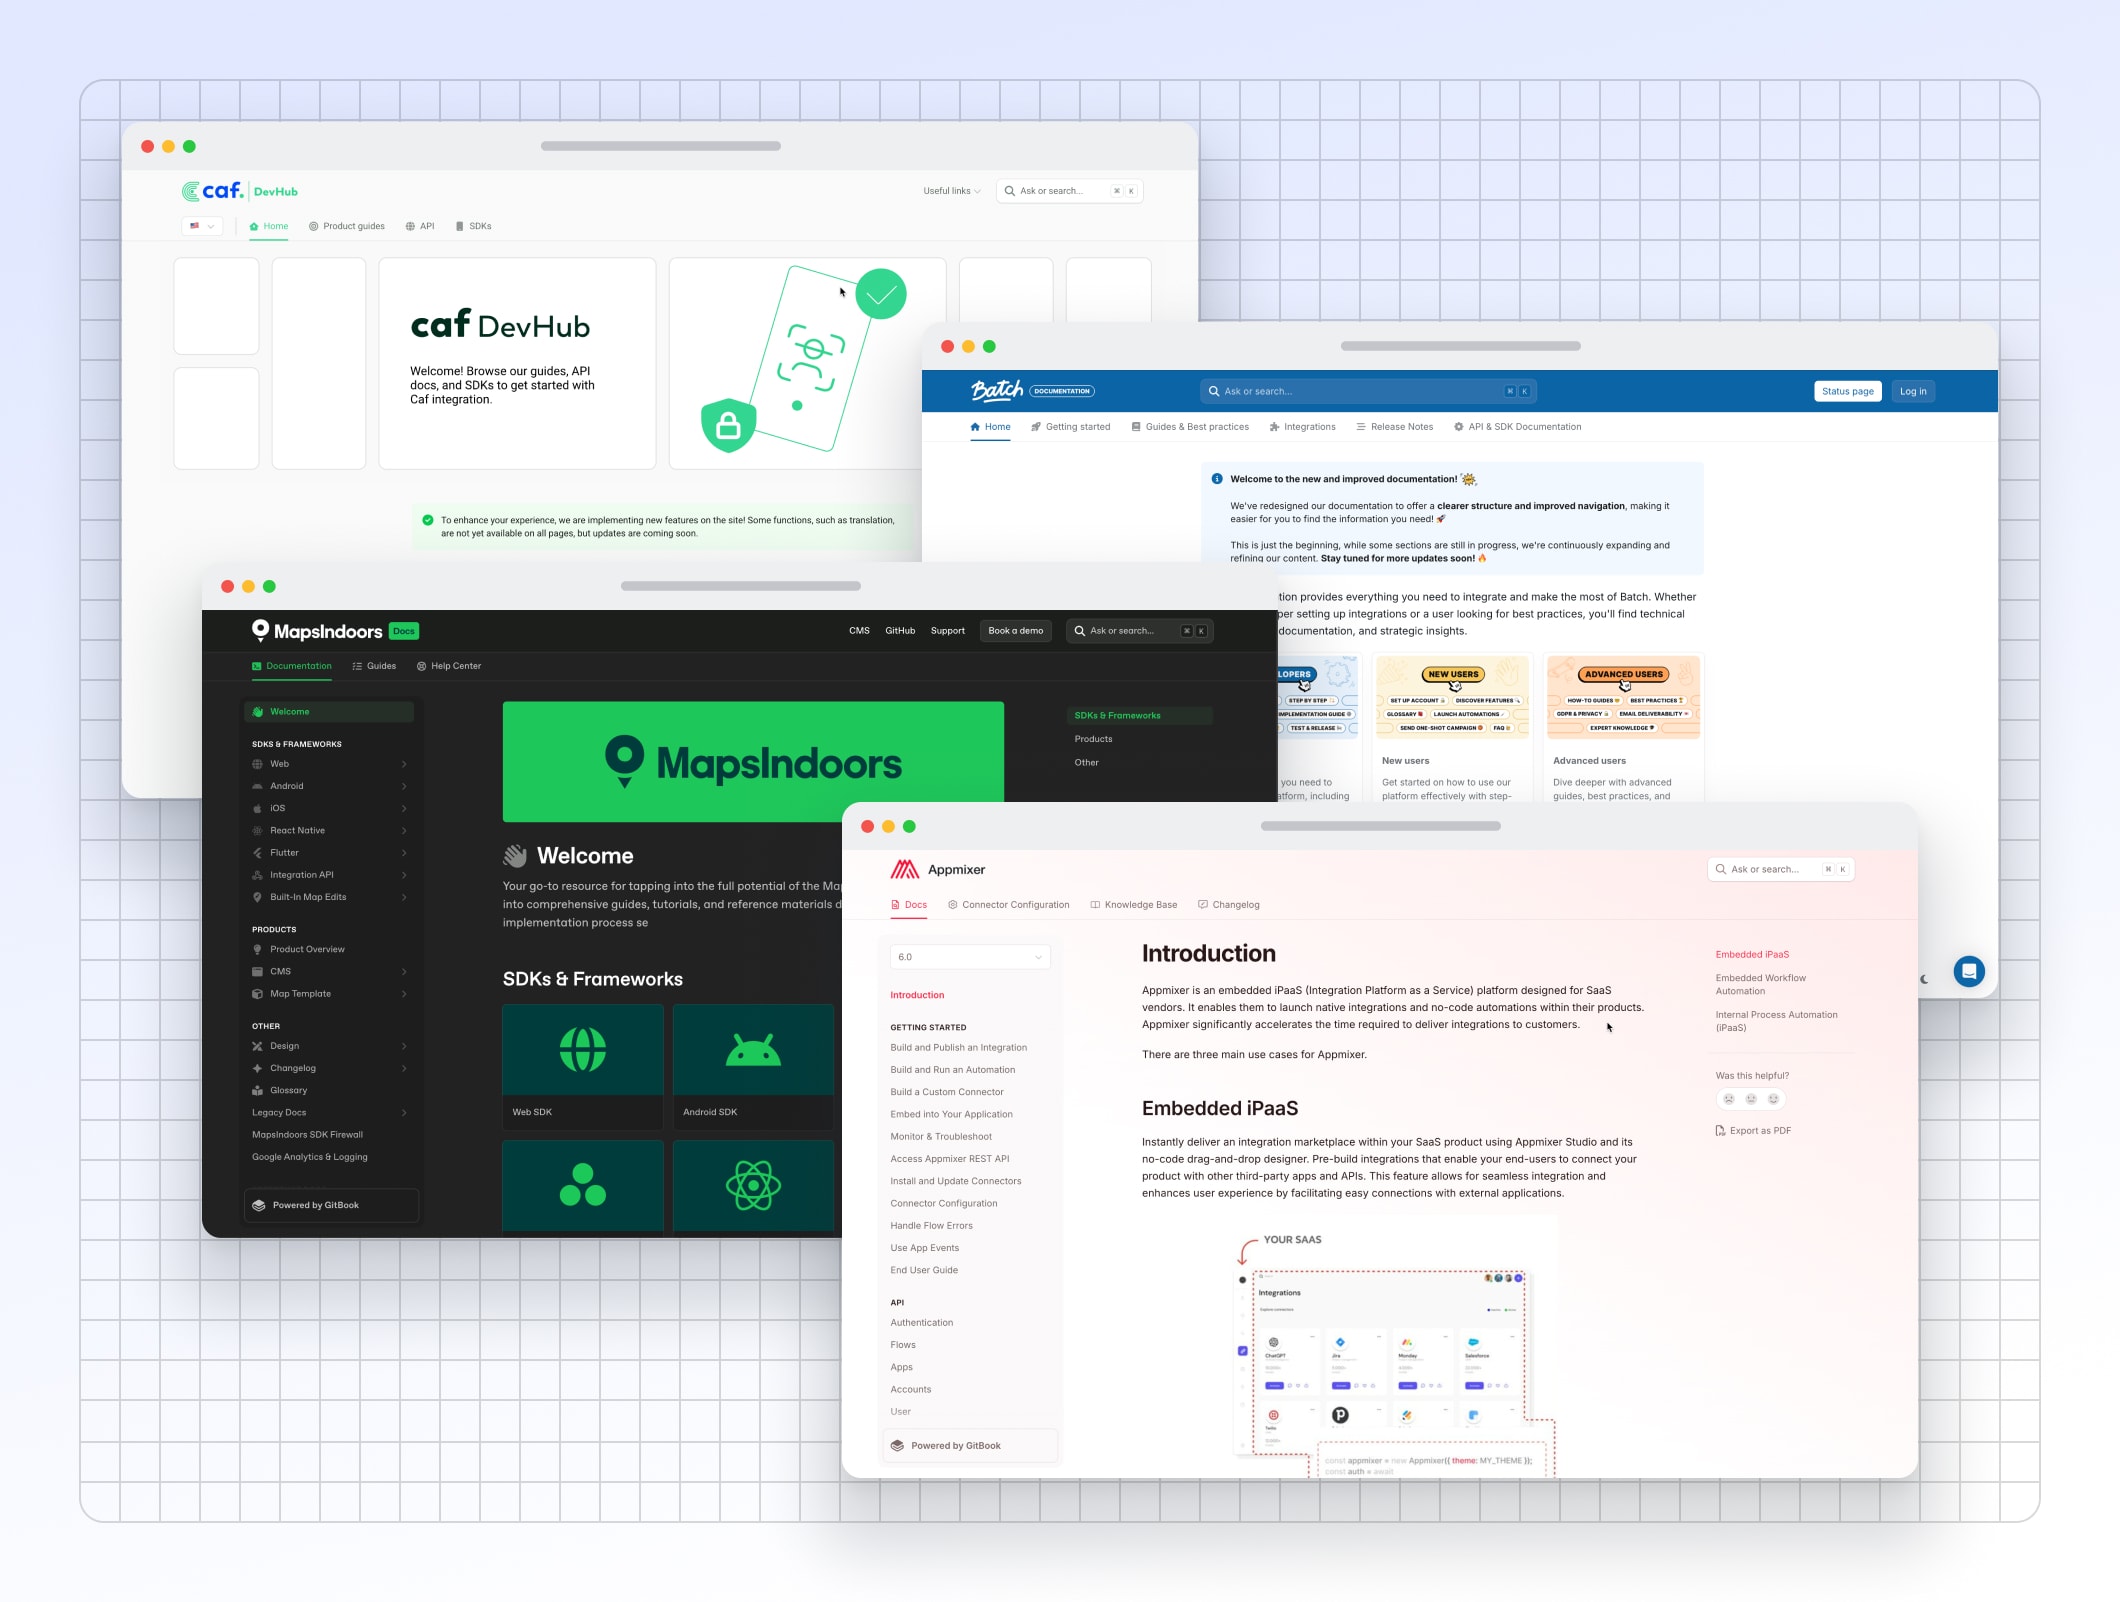Click the GitBook icon in Appmixer footer

coord(897,1445)
